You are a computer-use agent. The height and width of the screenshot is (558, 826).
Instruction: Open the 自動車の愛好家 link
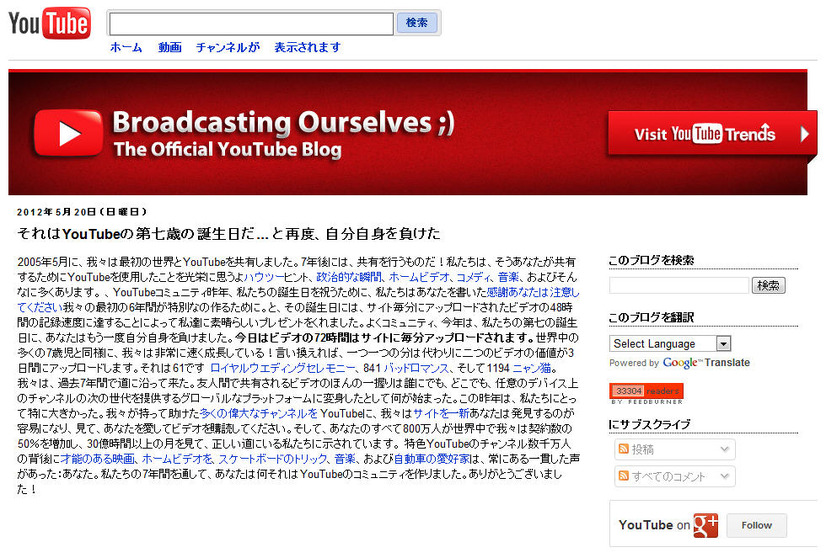[x=431, y=459]
